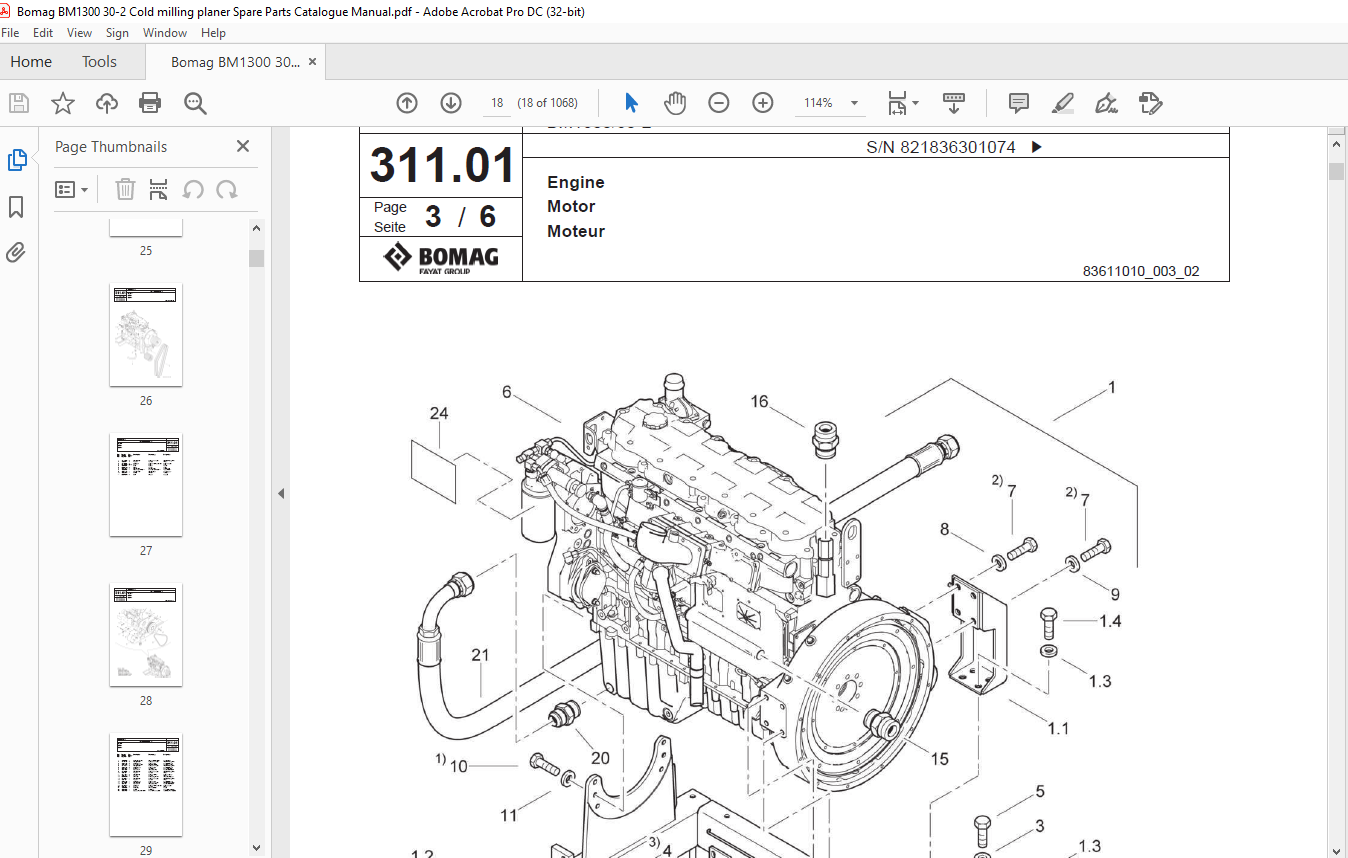1348x858 pixels.
Task: Go to the previous page arrow
Action: 407,103
